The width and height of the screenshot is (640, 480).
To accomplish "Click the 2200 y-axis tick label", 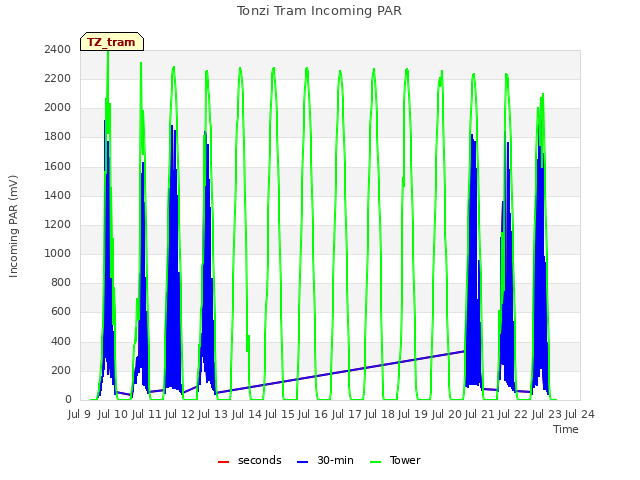I will [x=58, y=78].
